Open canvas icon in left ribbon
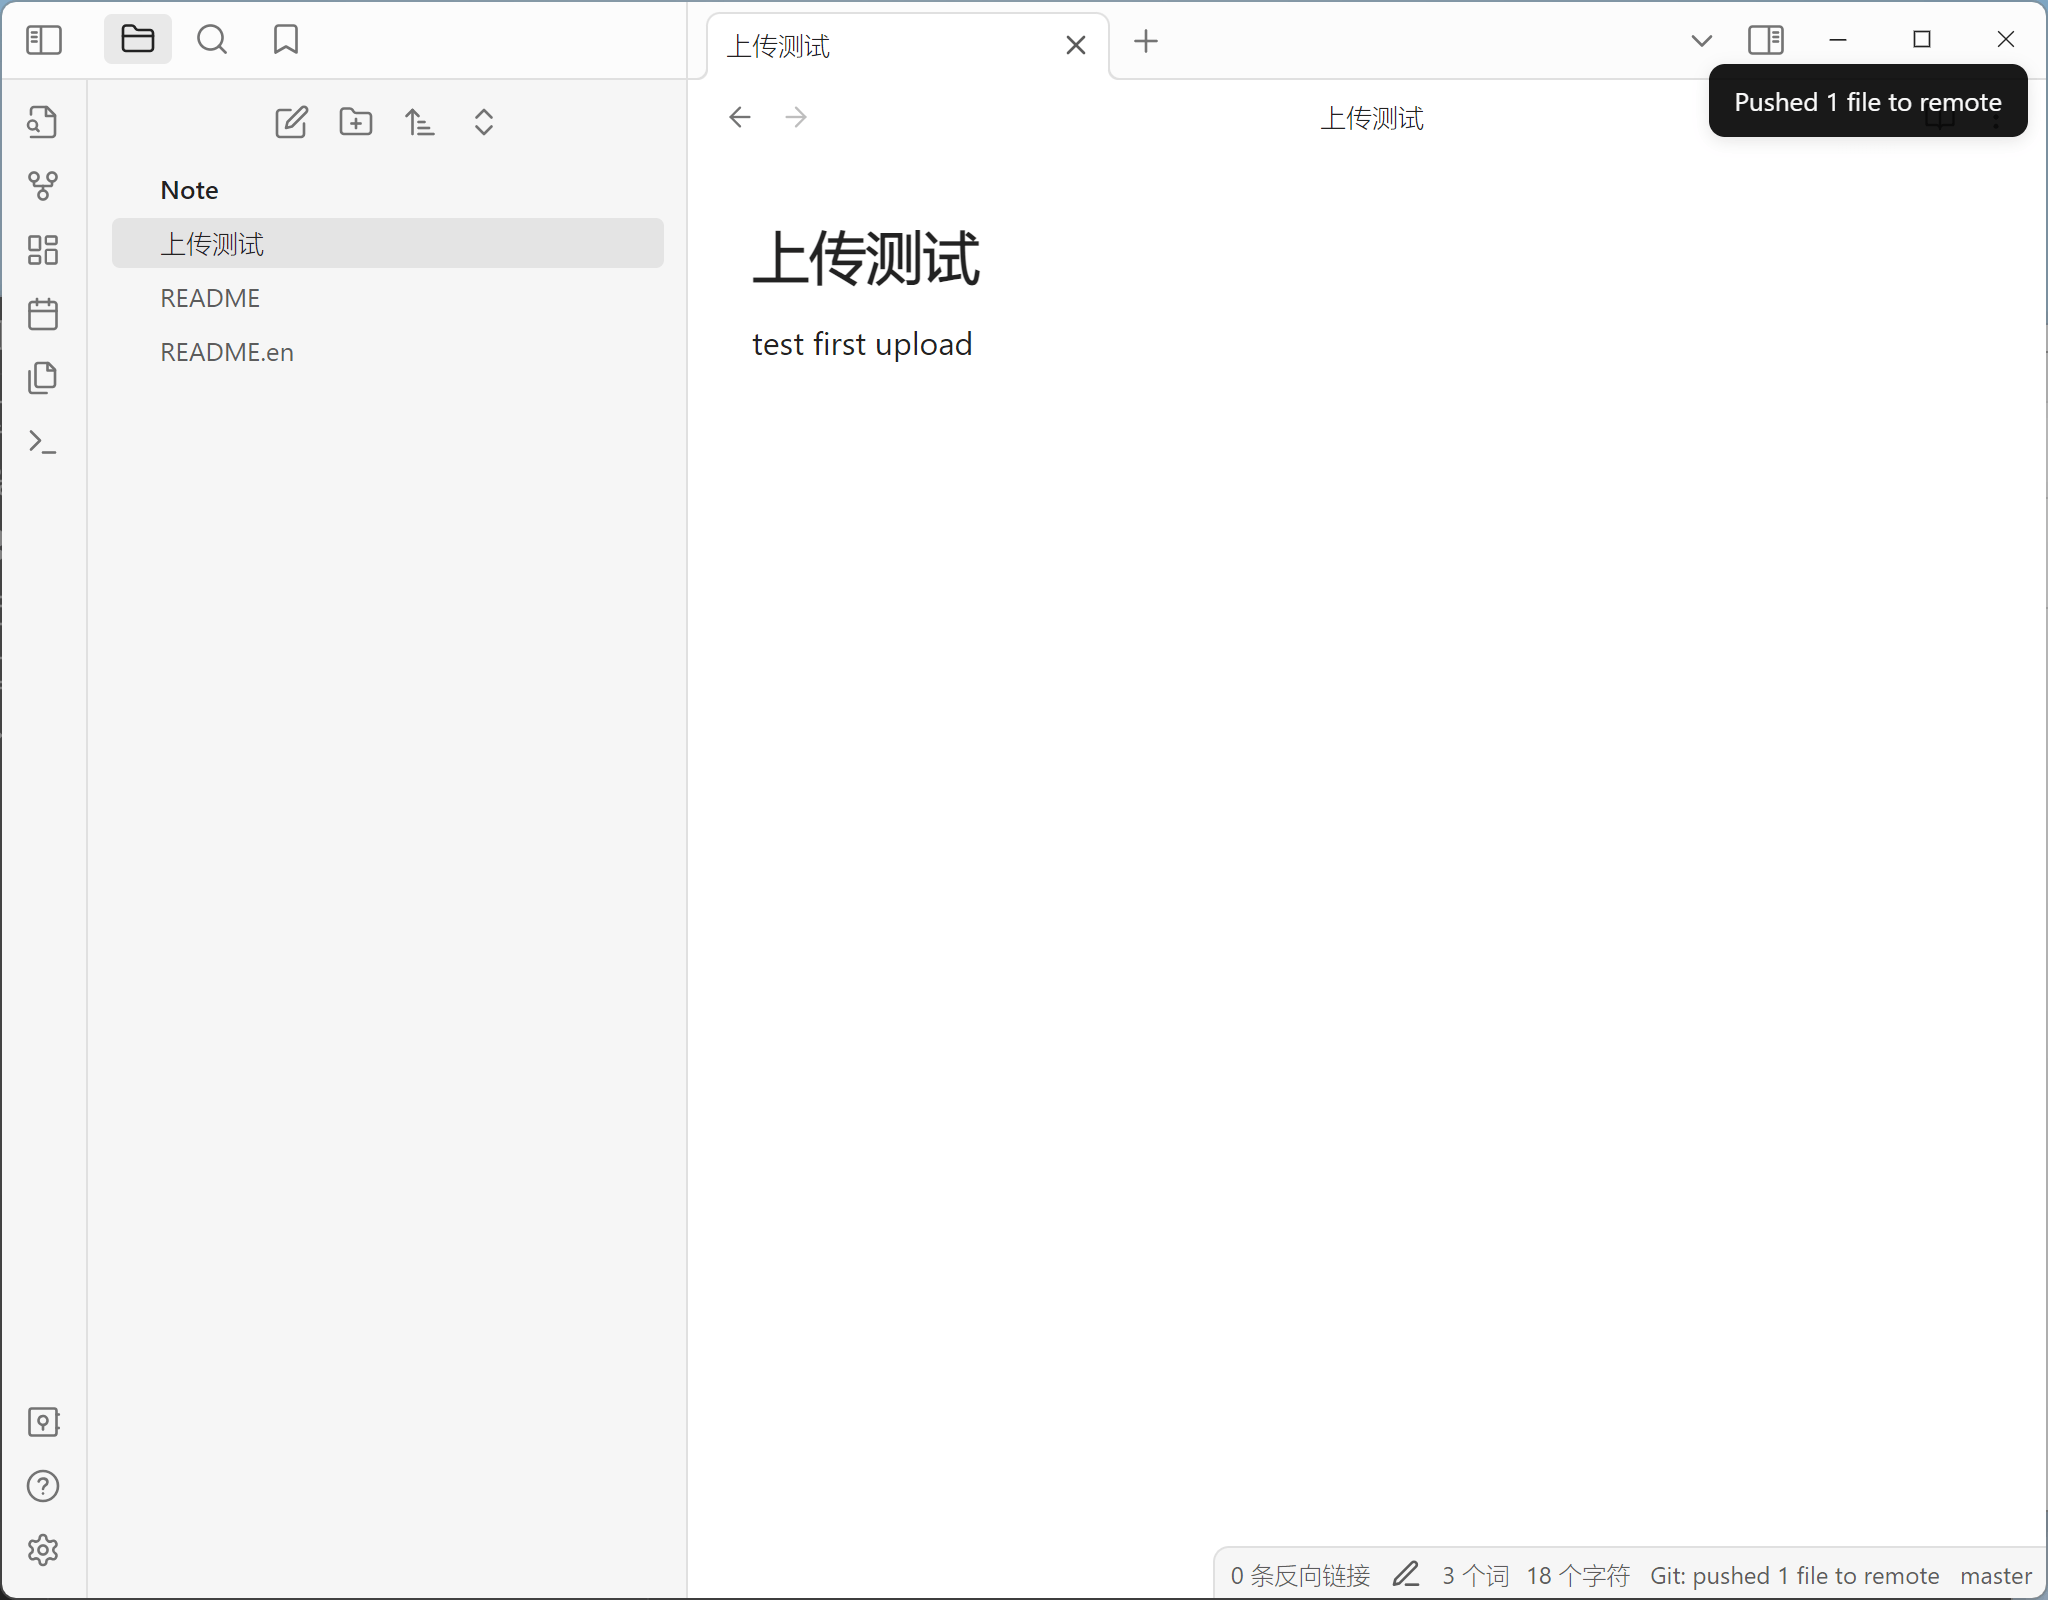Image resolution: width=2048 pixels, height=1600 pixels. click(x=42, y=250)
